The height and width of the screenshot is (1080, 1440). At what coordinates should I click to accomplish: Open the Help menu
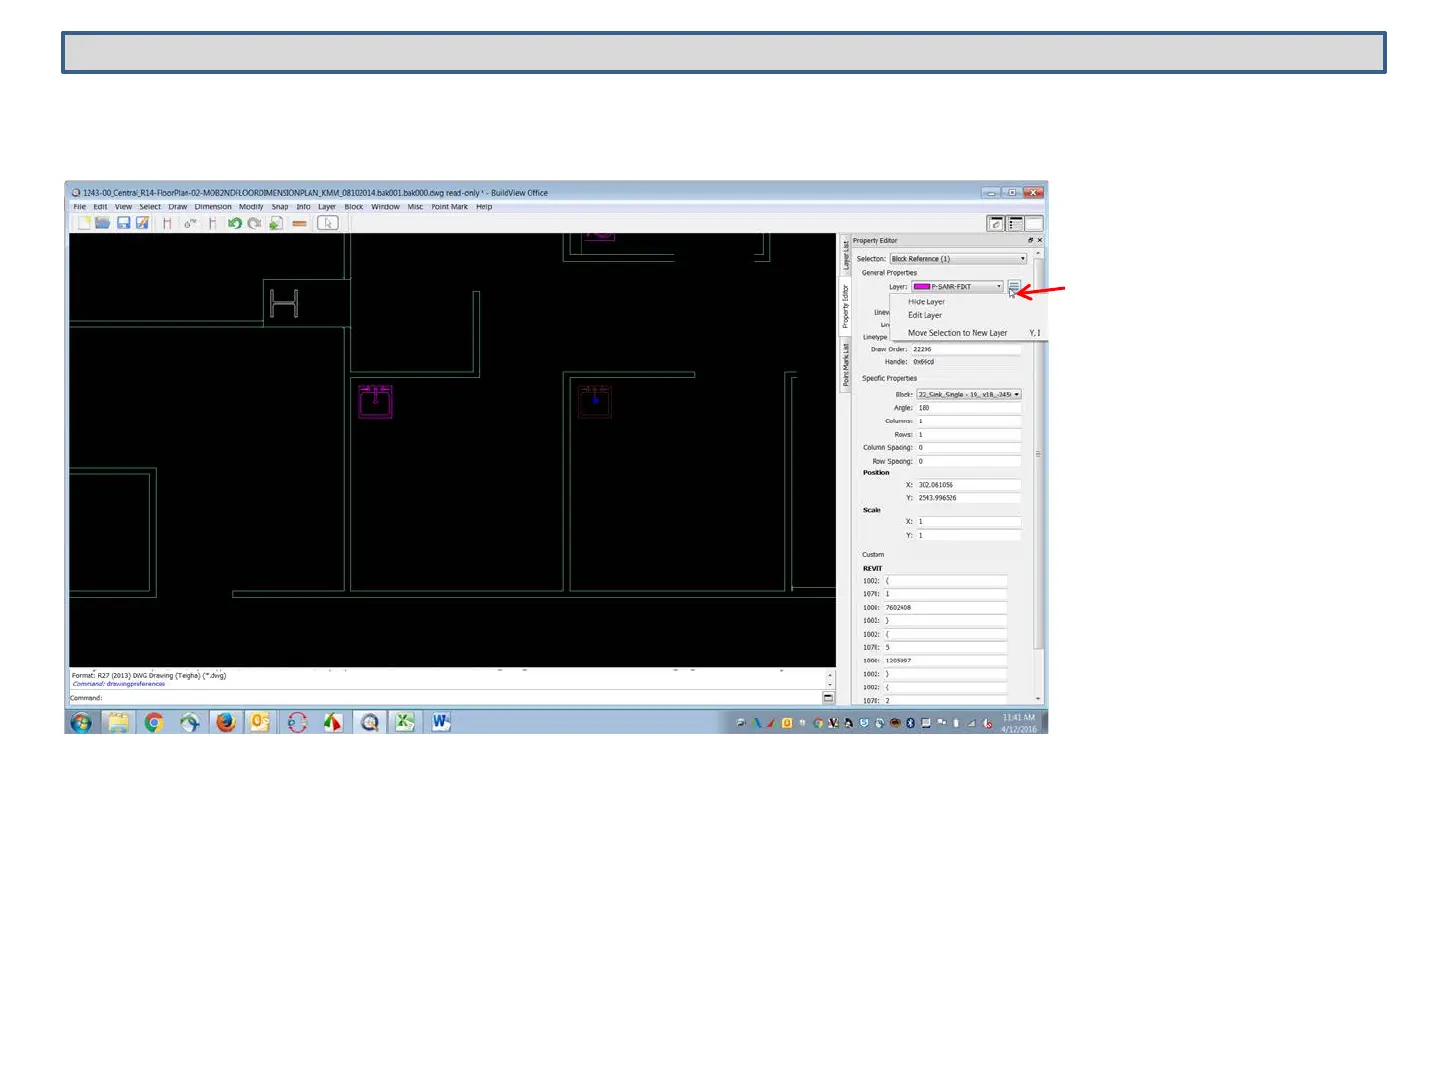(484, 207)
